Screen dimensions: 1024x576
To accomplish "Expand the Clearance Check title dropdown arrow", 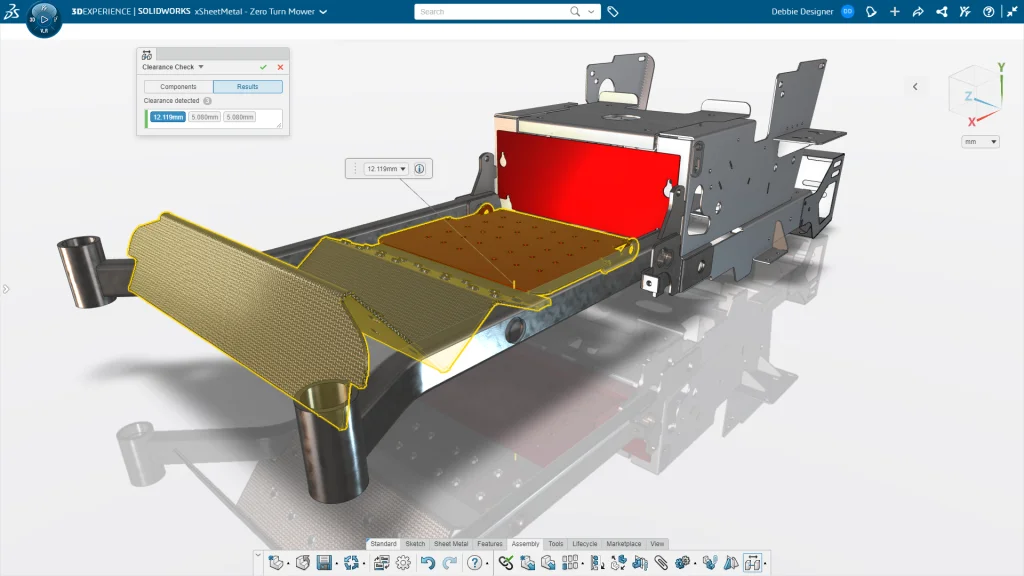I will 201,67.
